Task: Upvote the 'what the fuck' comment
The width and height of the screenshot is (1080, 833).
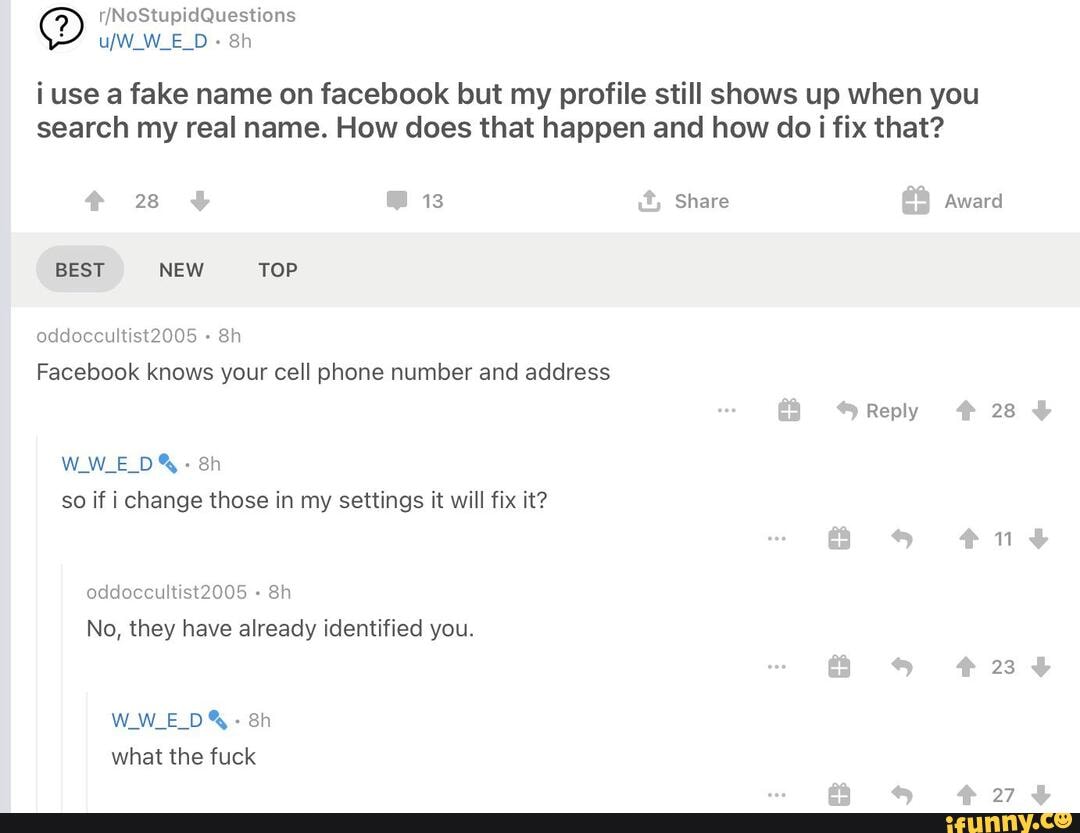Action: 966,794
